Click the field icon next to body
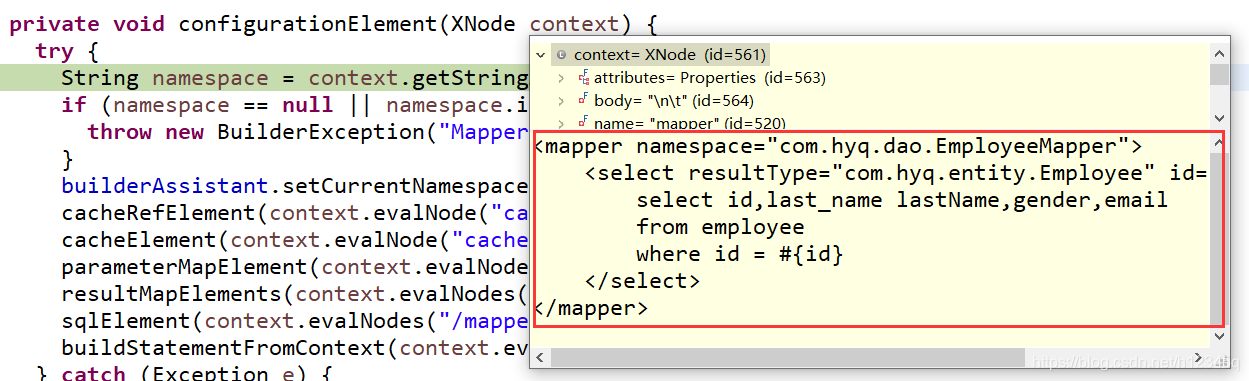 click(x=584, y=100)
